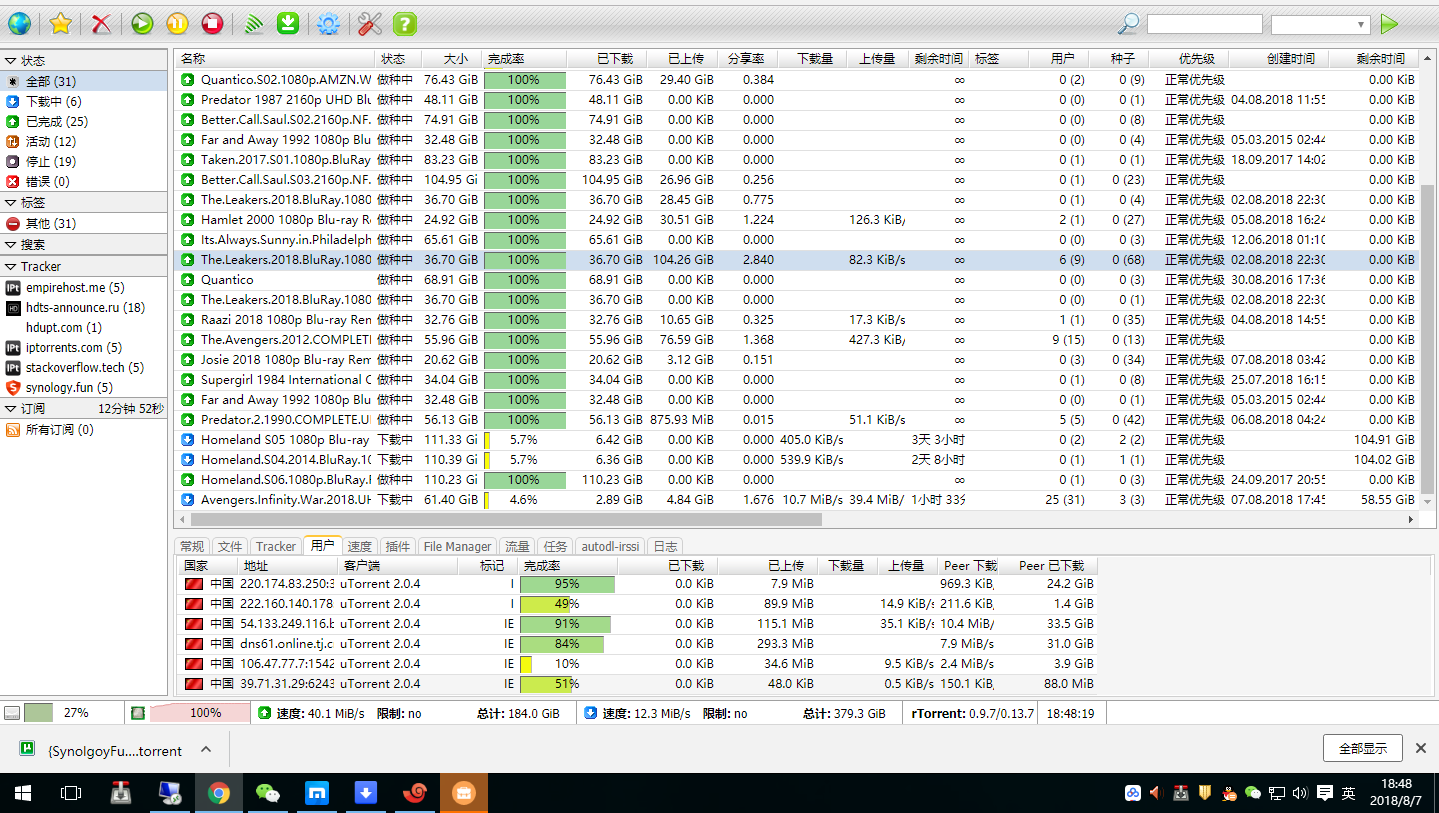Filter by empirehost.me tracker

[84, 287]
